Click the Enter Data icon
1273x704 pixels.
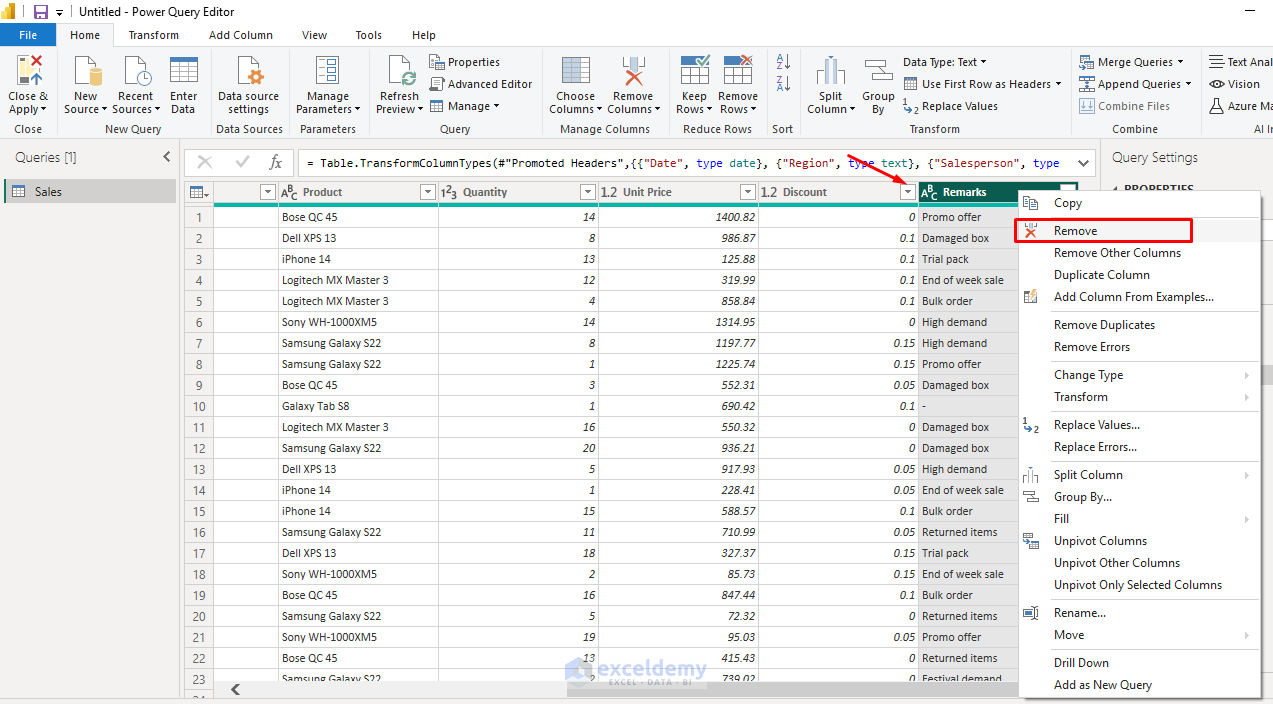183,74
